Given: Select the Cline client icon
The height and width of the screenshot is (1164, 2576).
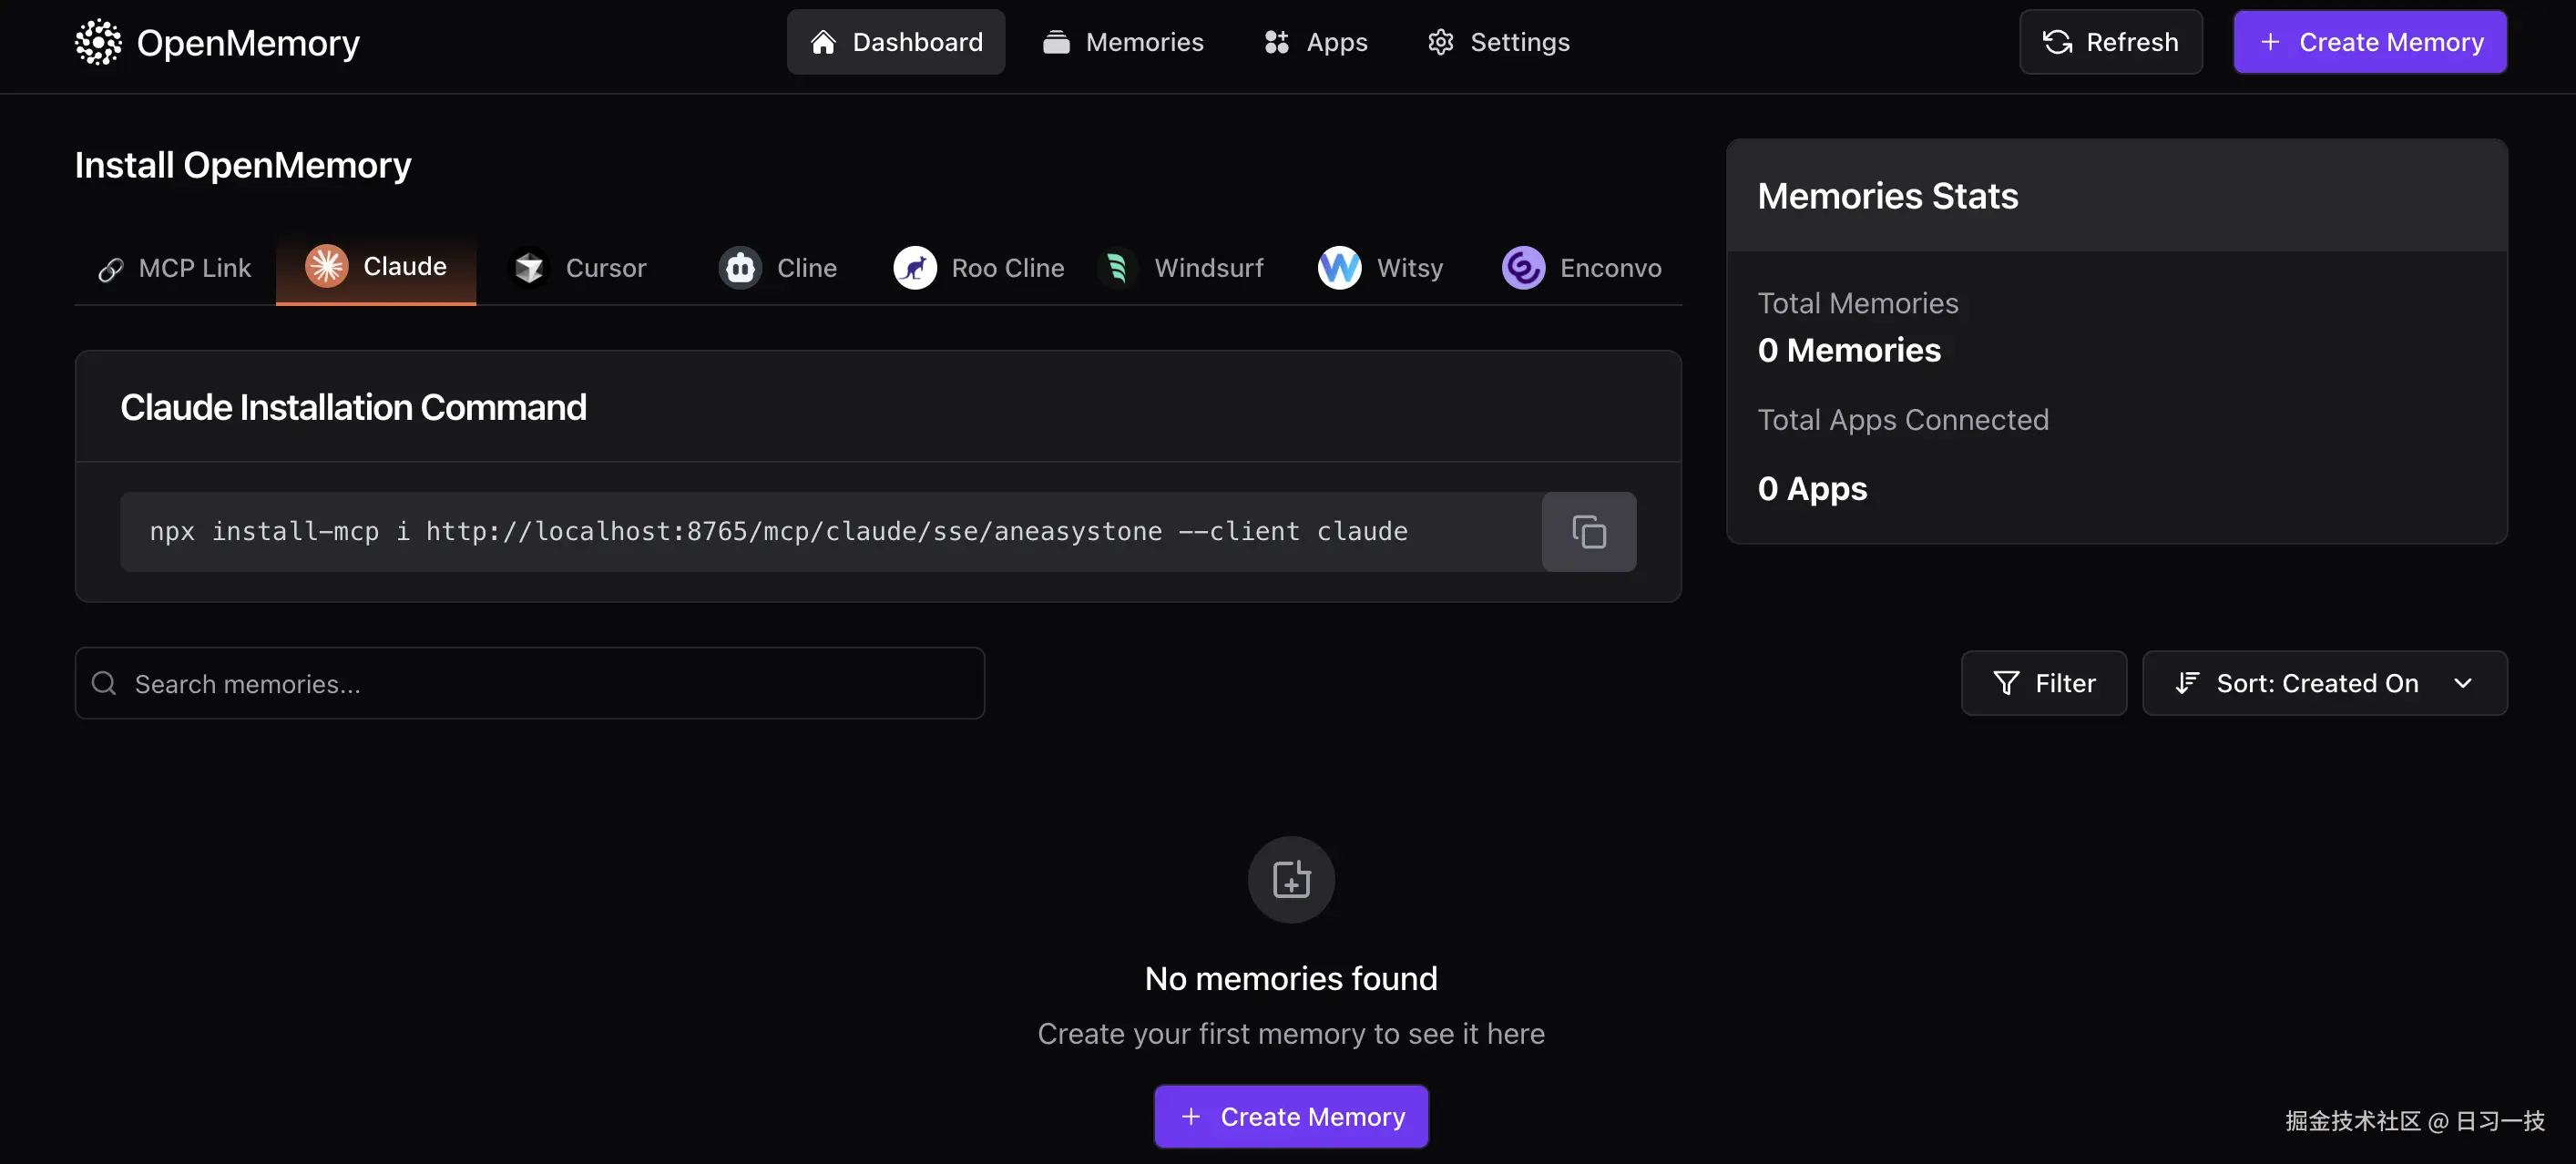Looking at the screenshot, I should [x=739, y=267].
